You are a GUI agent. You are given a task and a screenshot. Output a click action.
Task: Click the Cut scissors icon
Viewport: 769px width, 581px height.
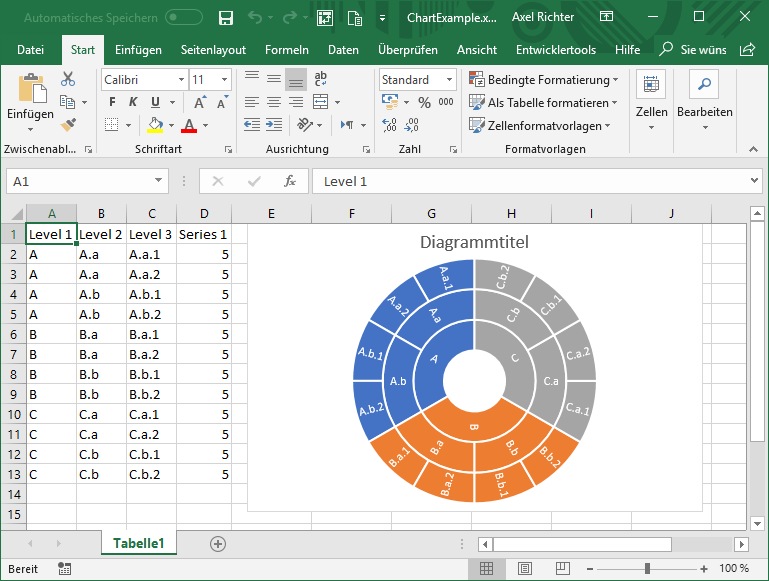click(x=68, y=79)
